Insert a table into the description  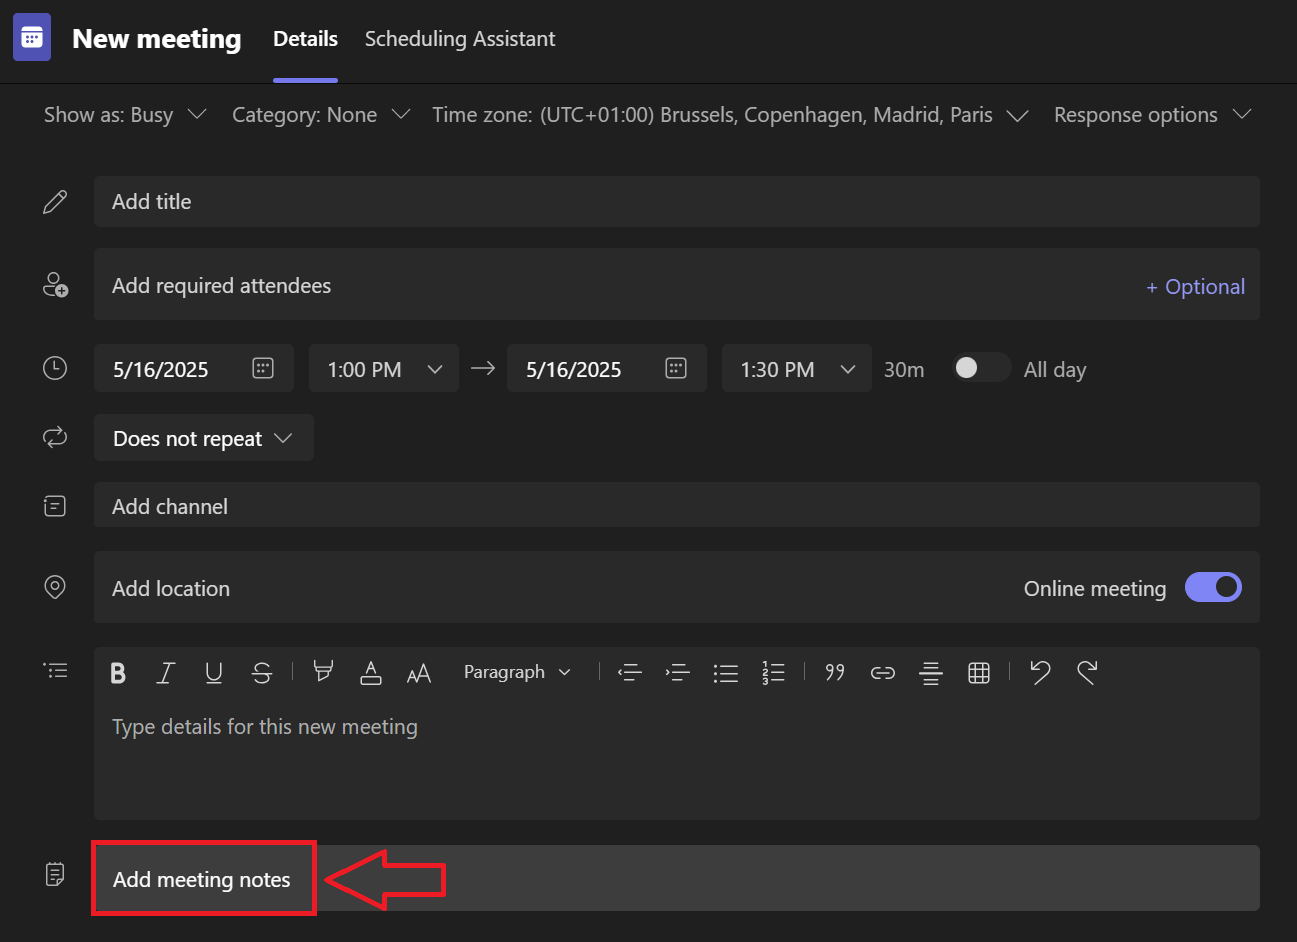[x=979, y=672]
